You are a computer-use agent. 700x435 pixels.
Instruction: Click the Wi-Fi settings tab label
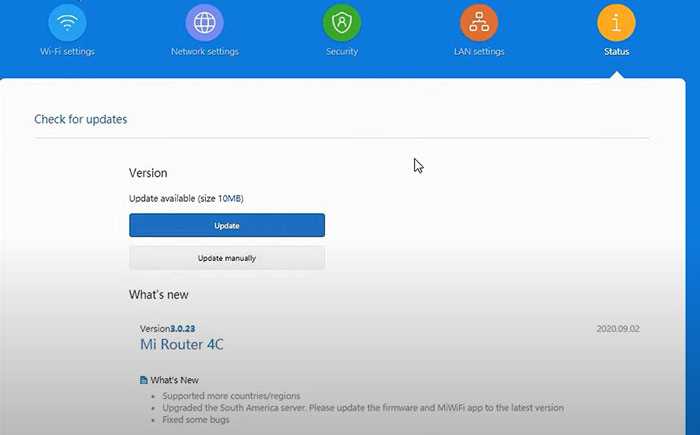[67, 51]
